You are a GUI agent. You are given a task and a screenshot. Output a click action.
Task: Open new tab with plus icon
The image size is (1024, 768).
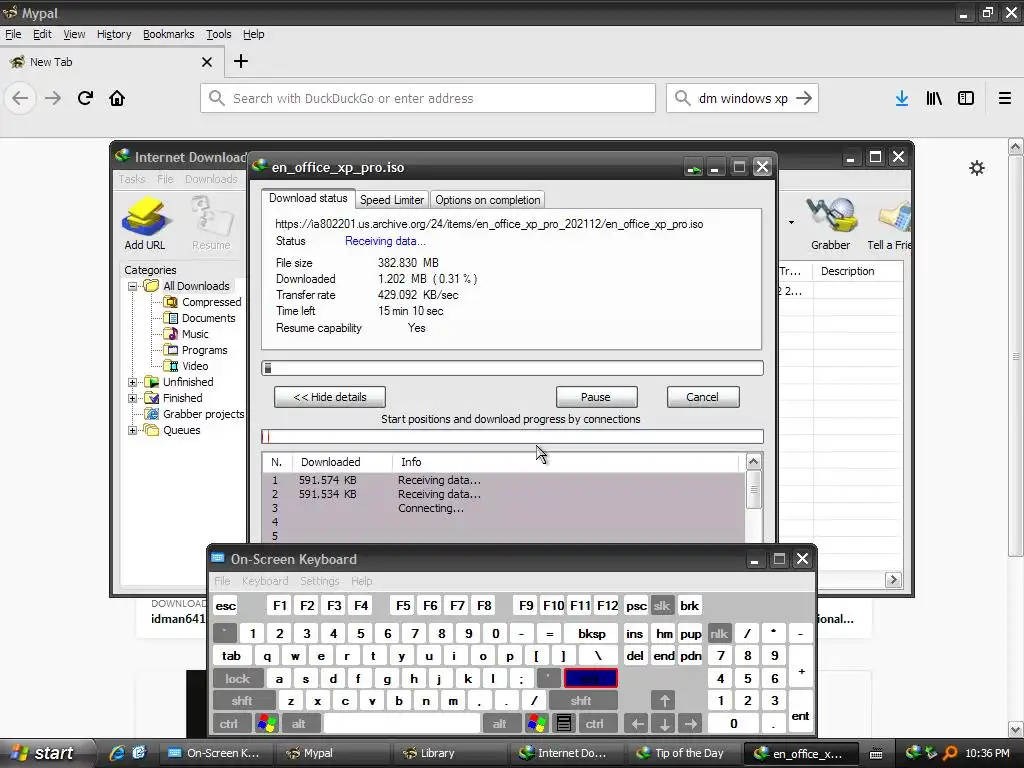tap(241, 61)
